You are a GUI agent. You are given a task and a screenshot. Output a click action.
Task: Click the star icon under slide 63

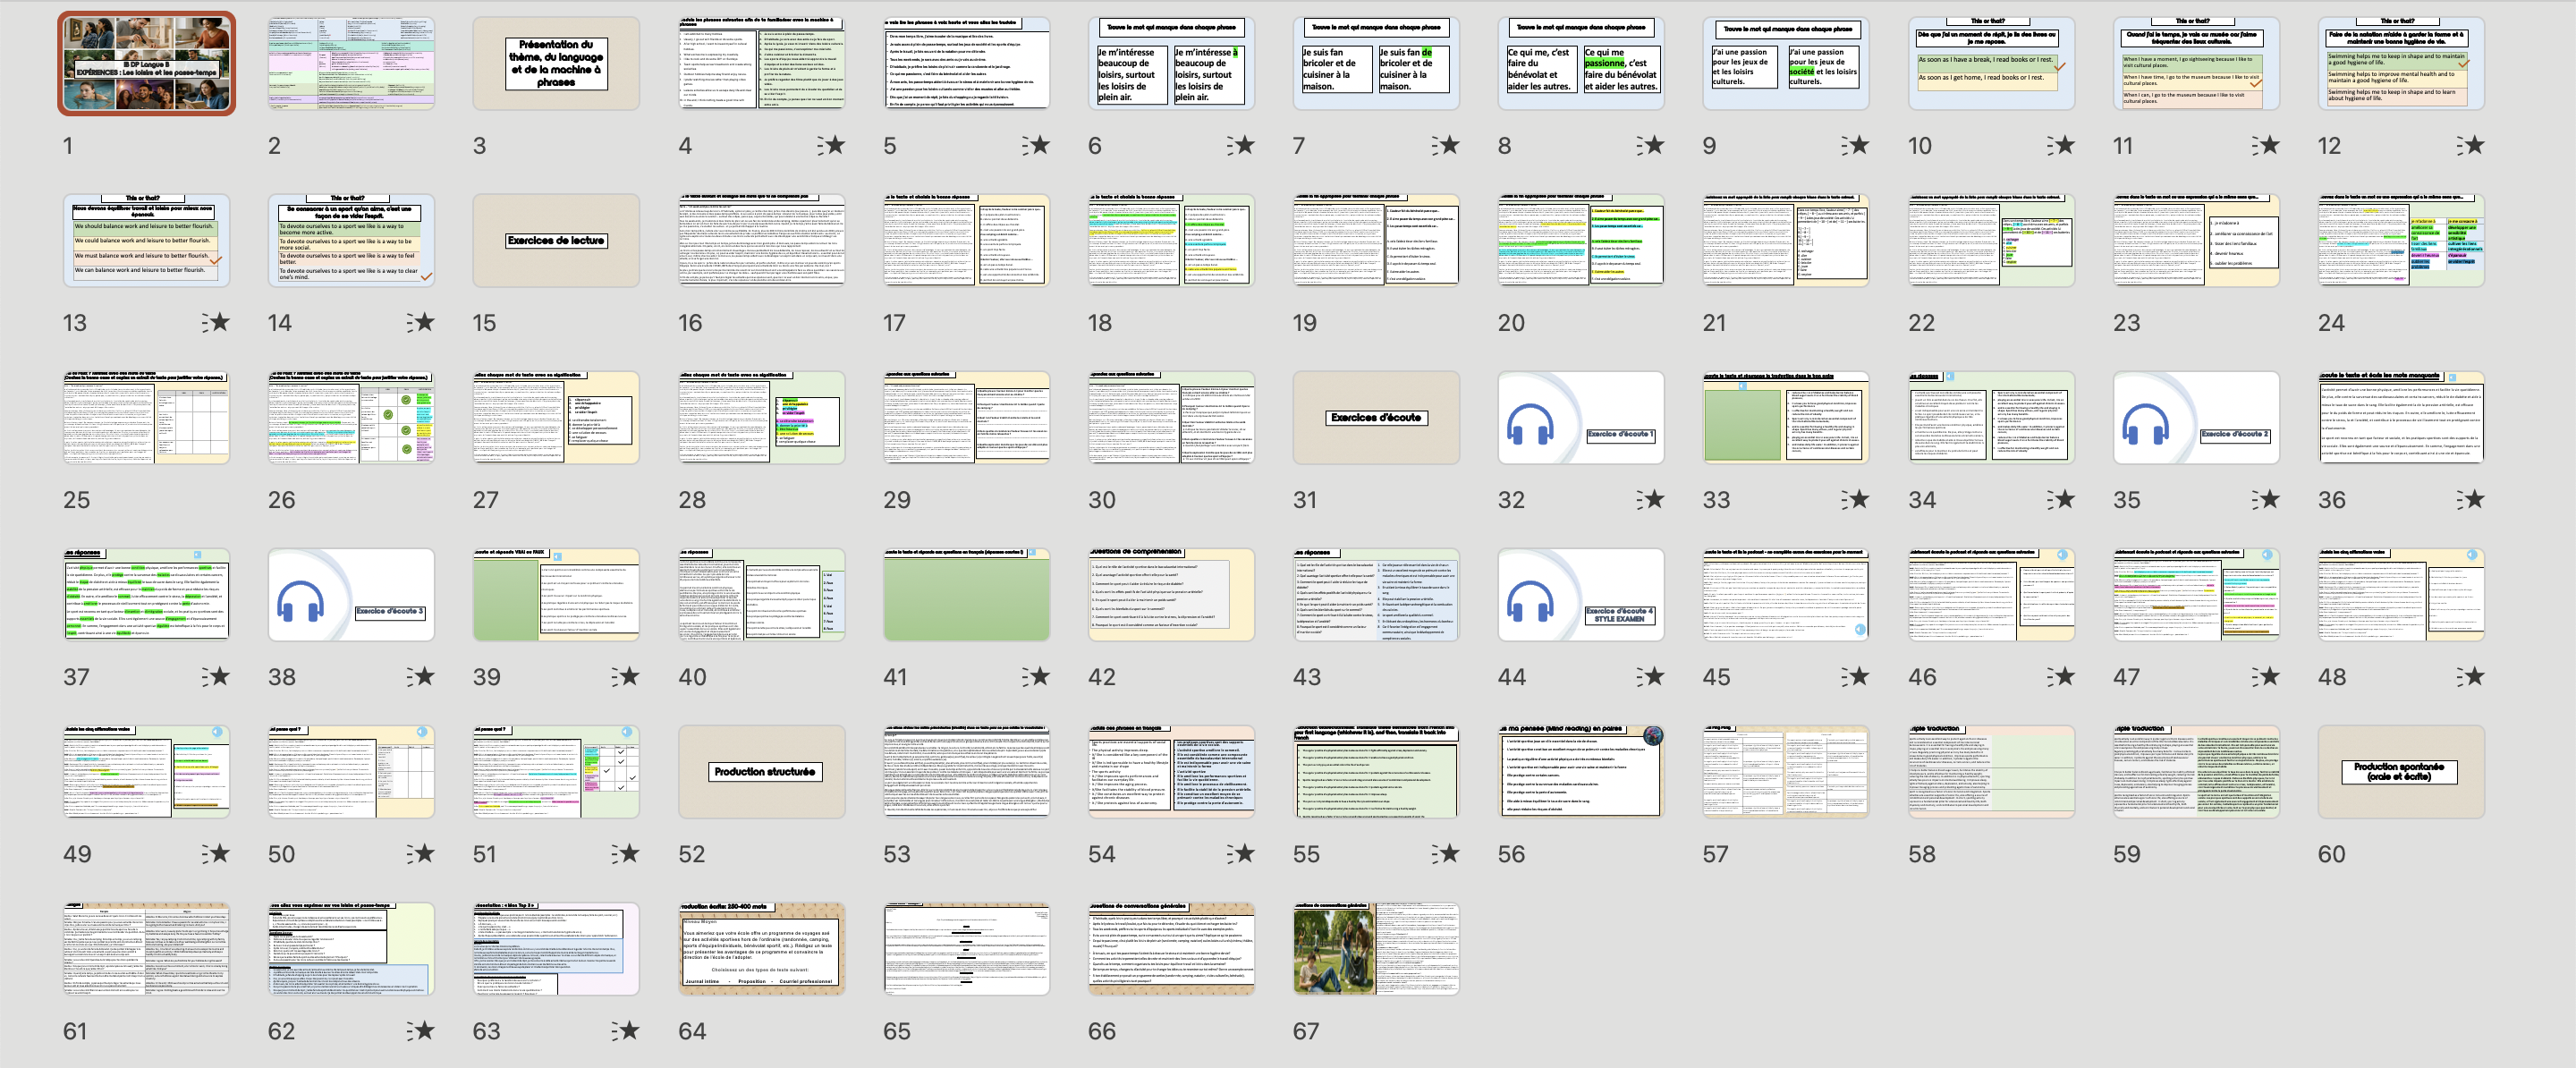coord(626,1031)
